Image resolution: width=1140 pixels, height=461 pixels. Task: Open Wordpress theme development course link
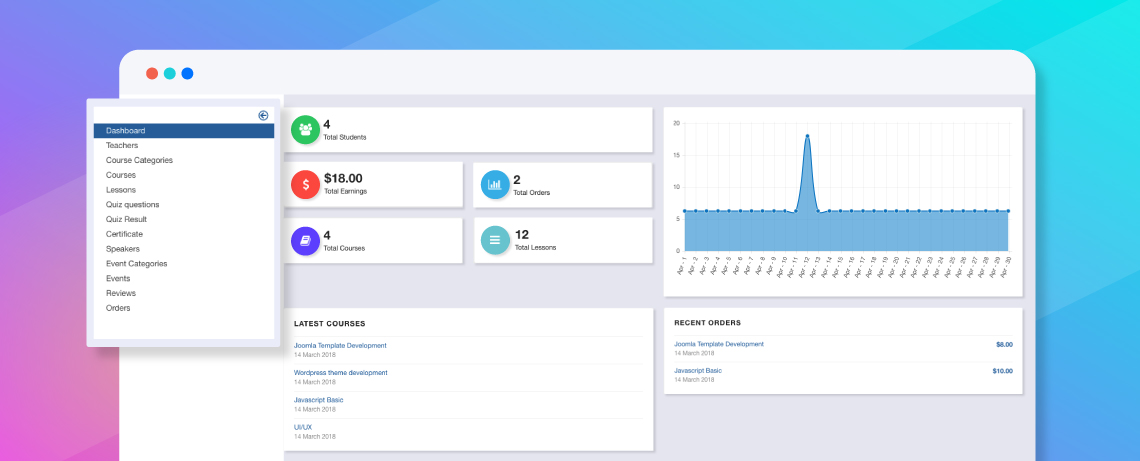tap(340, 372)
